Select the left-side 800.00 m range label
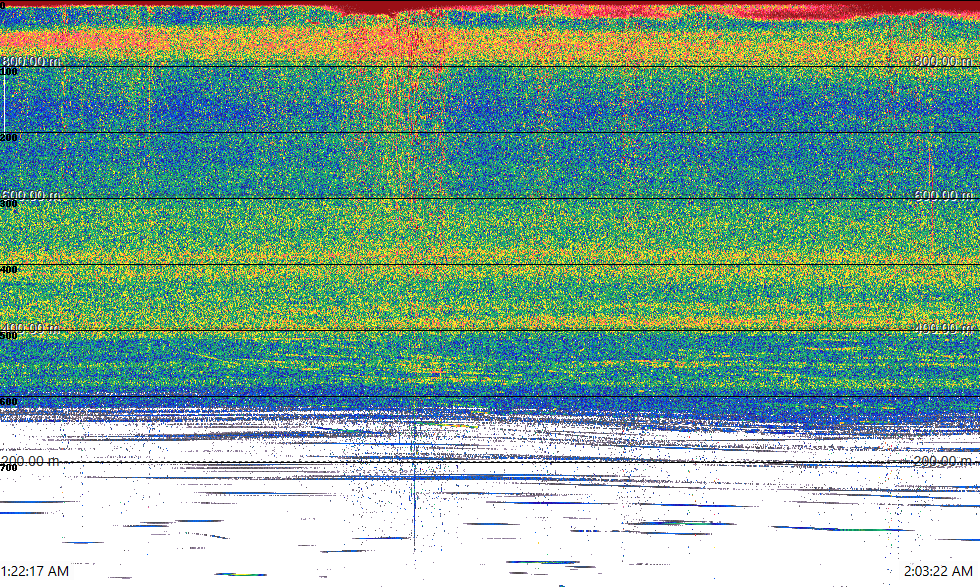The image size is (980, 588). point(31,61)
